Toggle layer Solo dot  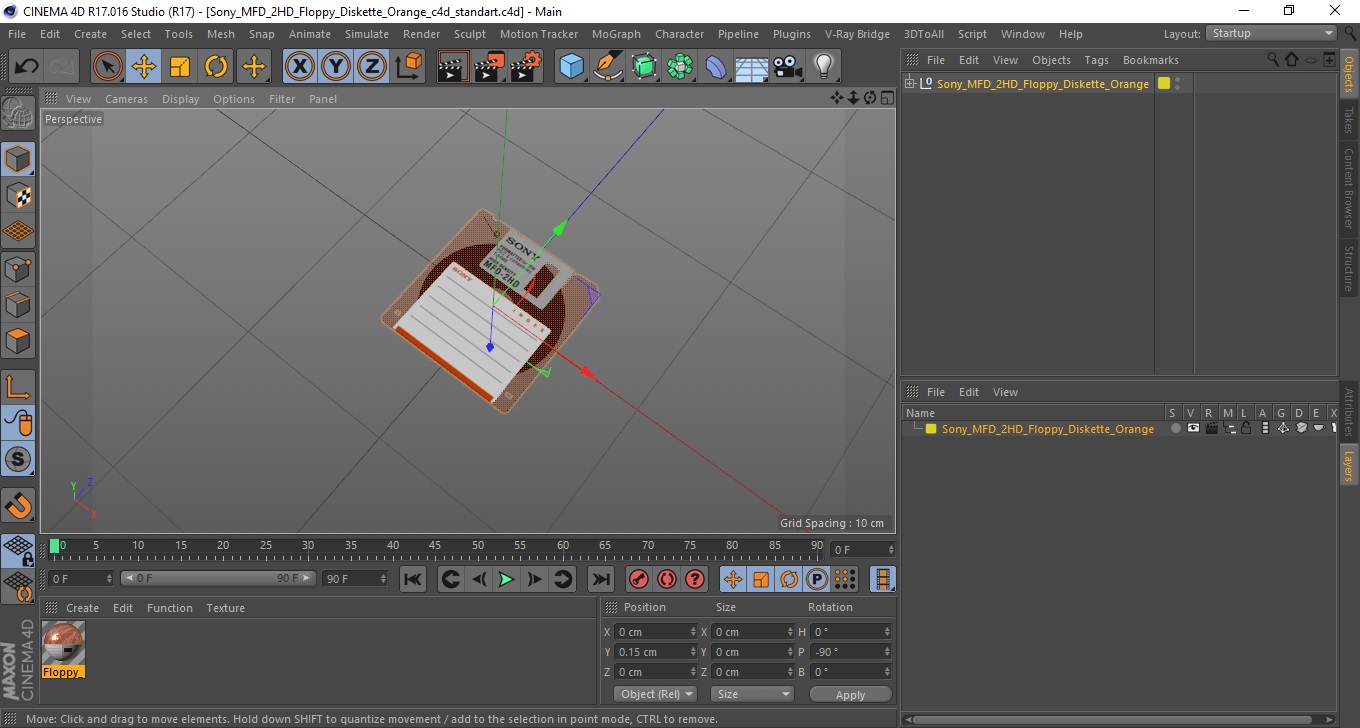(1176, 428)
